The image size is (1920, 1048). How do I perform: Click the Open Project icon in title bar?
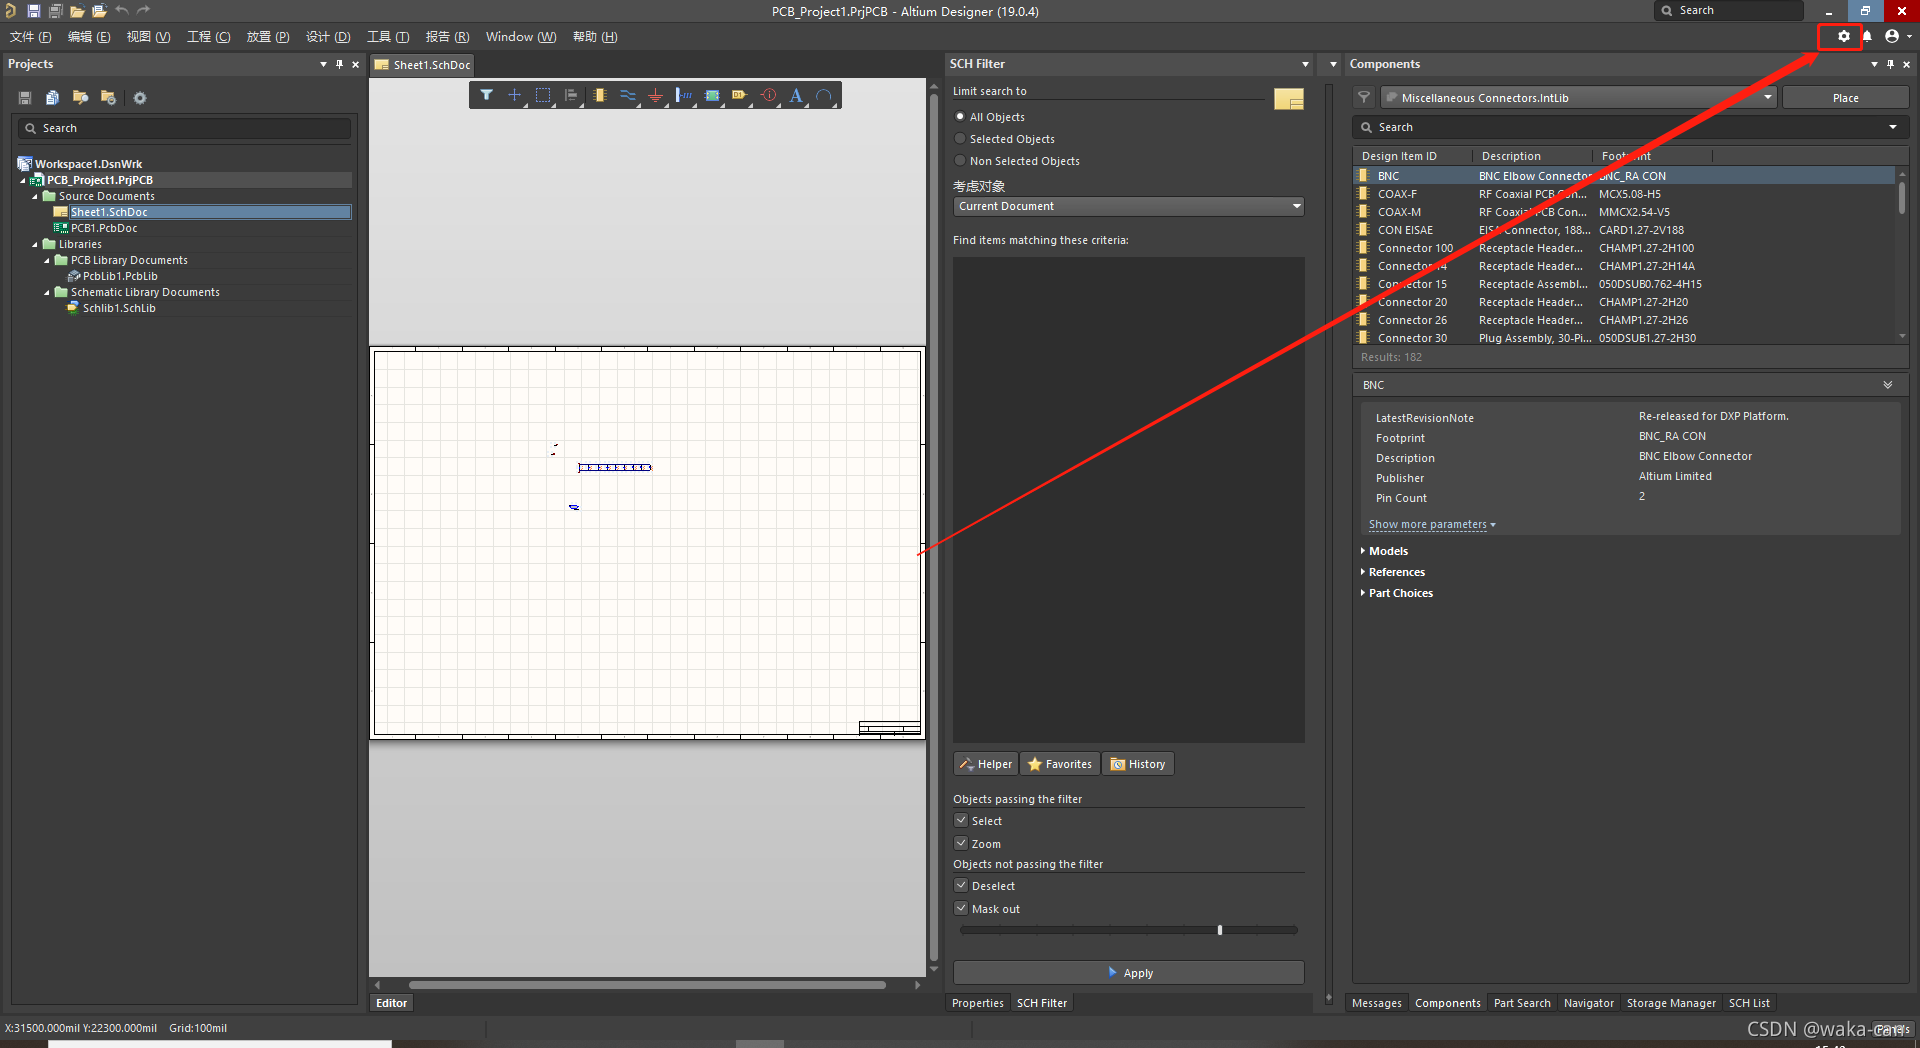(99, 11)
